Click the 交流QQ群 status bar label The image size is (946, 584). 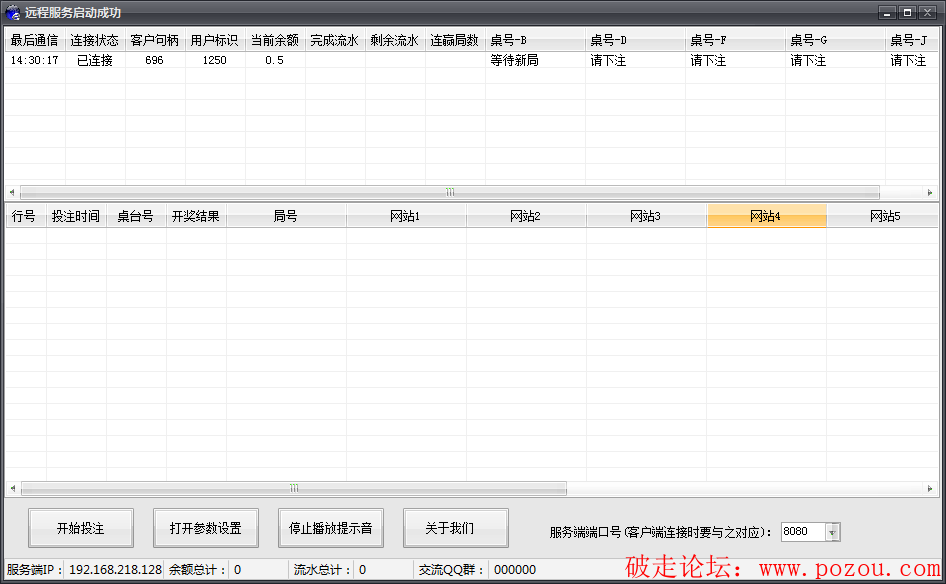coord(452,570)
